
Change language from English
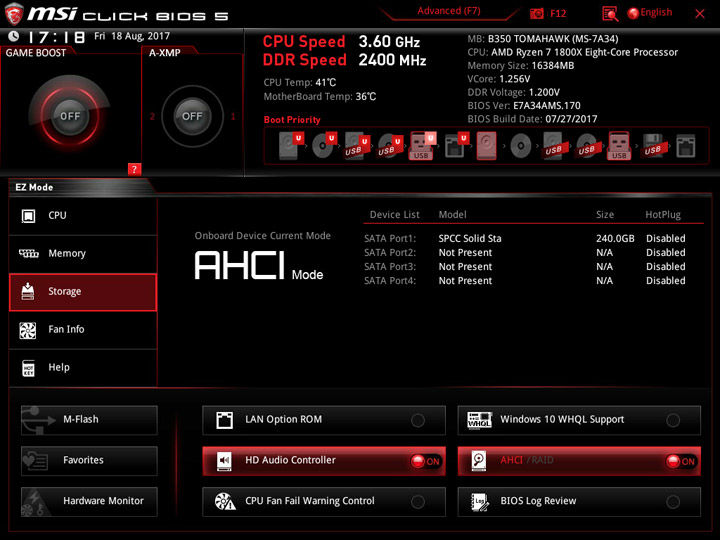click(x=650, y=13)
